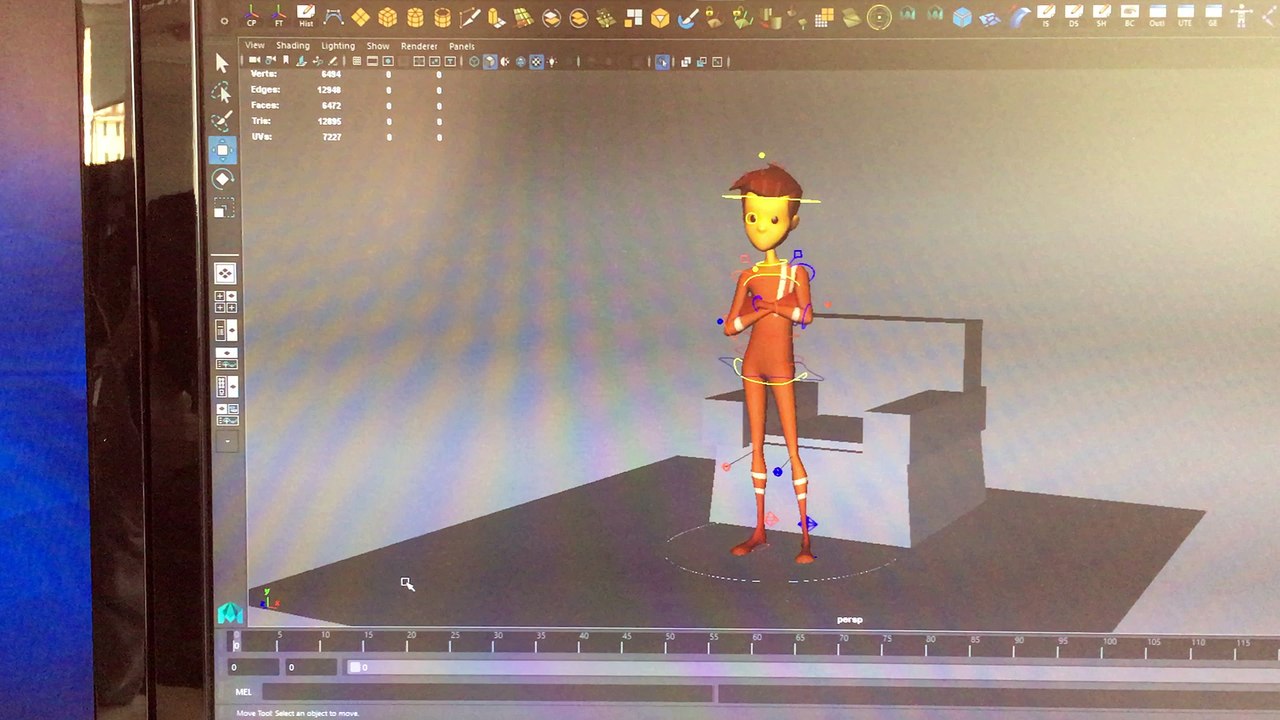The height and width of the screenshot is (720, 1280).
Task: Click the CP center pivot shelf button
Action: point(251,16)
